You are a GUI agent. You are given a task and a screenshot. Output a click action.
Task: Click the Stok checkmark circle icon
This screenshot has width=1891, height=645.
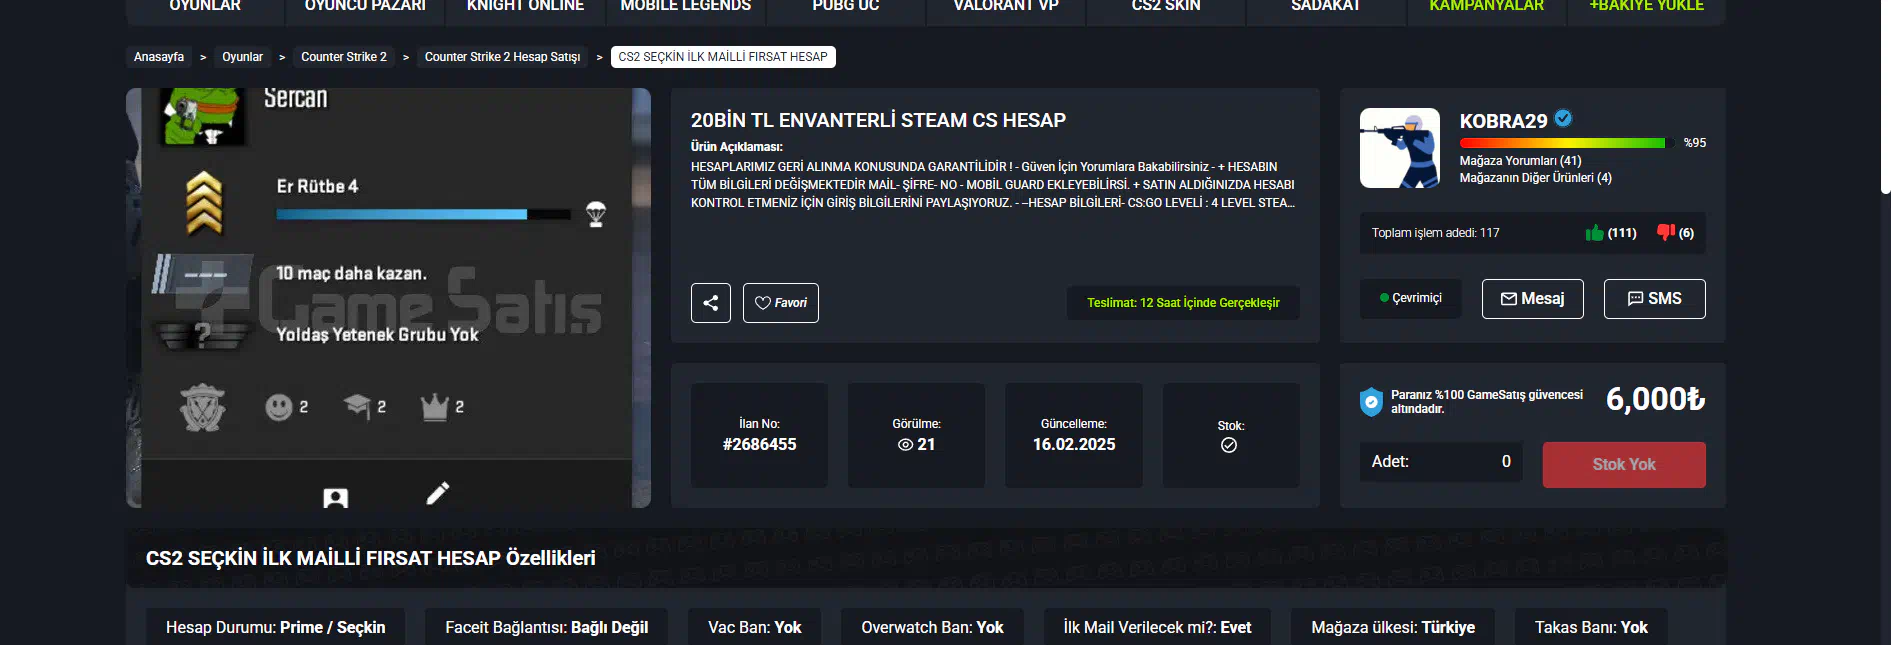(1229, 445)
